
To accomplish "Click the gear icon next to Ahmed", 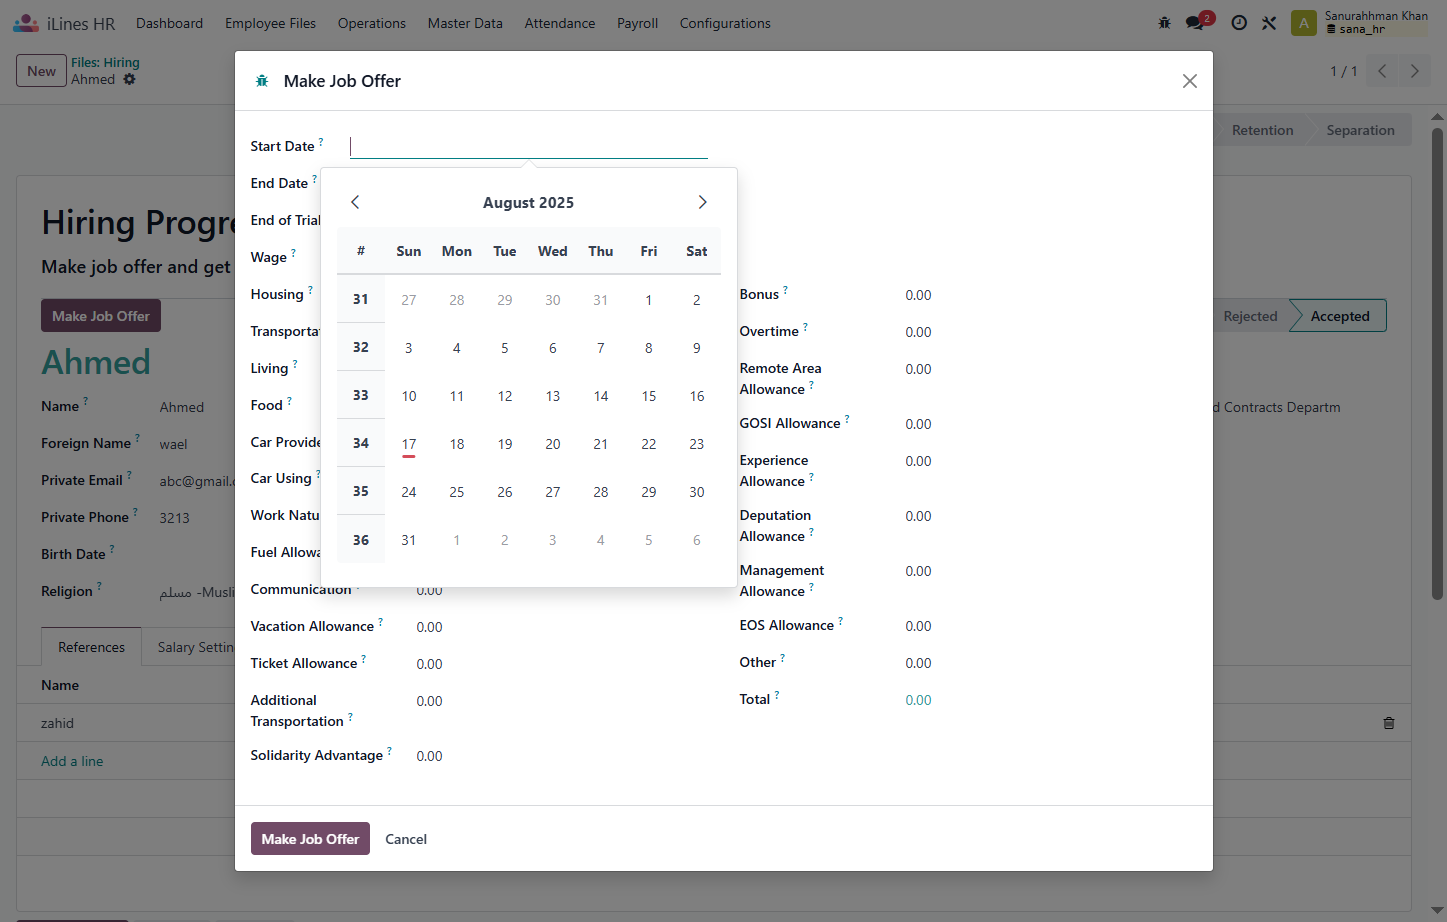I will coord(129,79).
